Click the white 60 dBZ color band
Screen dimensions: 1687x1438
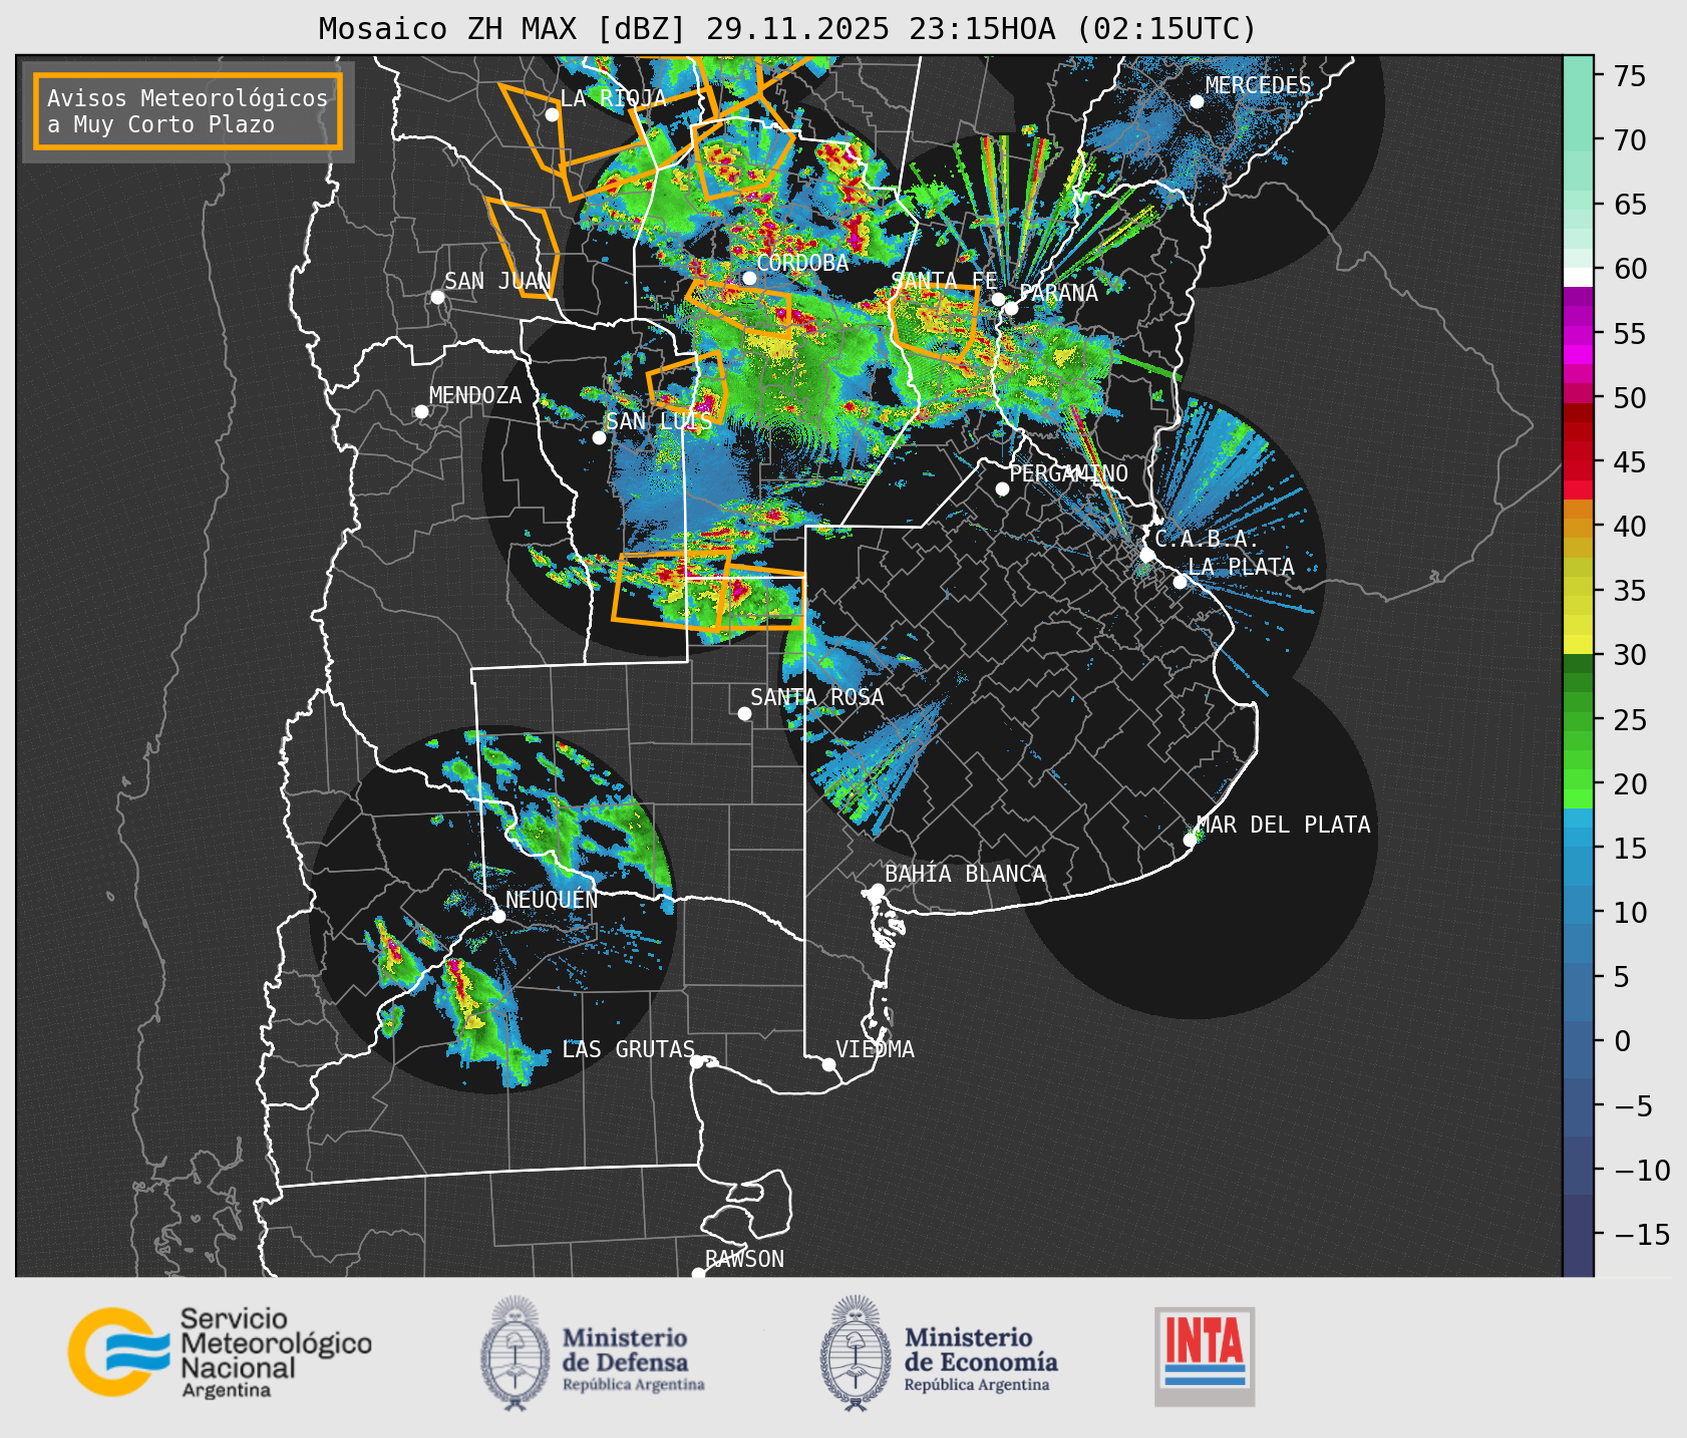1578,277
